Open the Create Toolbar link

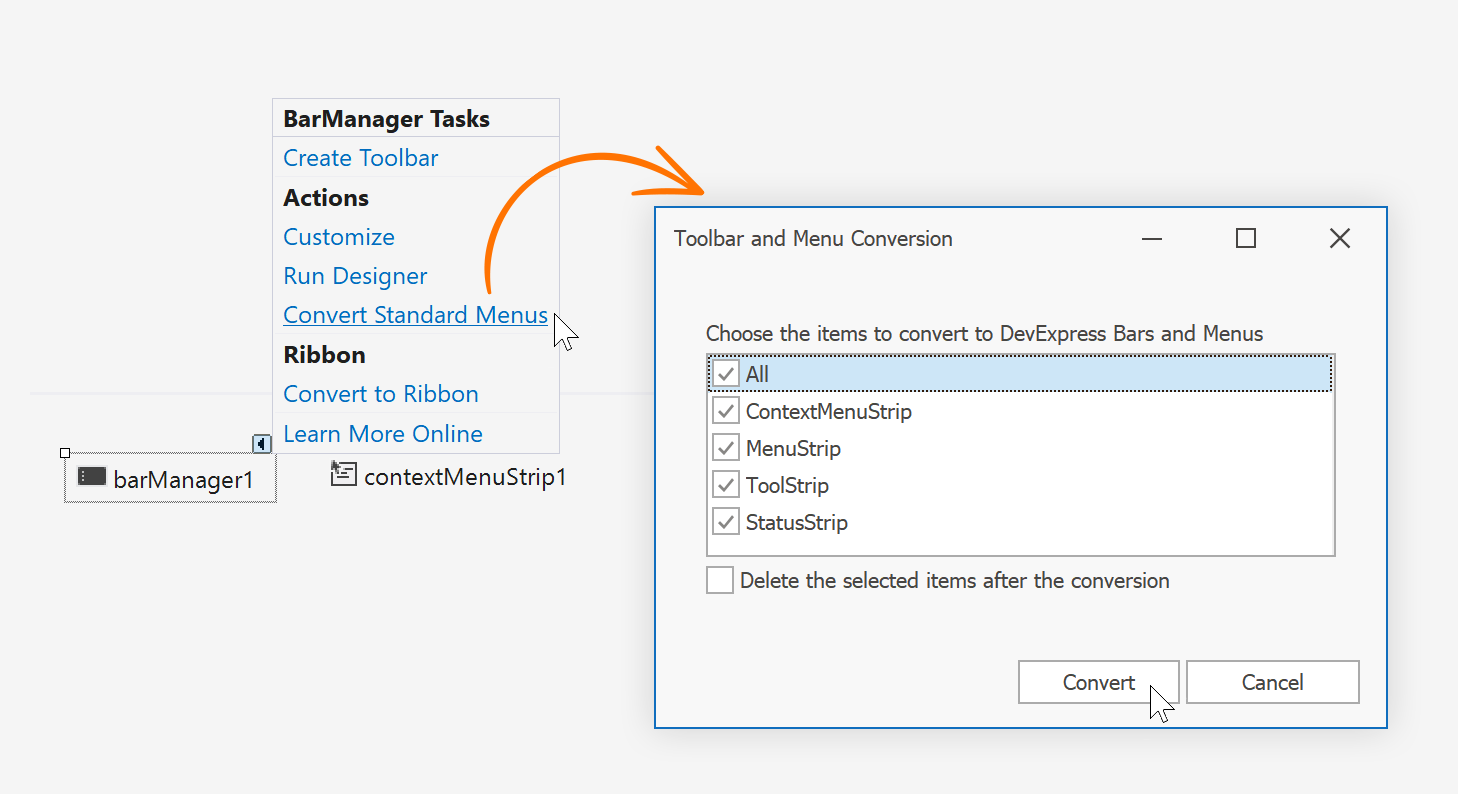[361, 158]
